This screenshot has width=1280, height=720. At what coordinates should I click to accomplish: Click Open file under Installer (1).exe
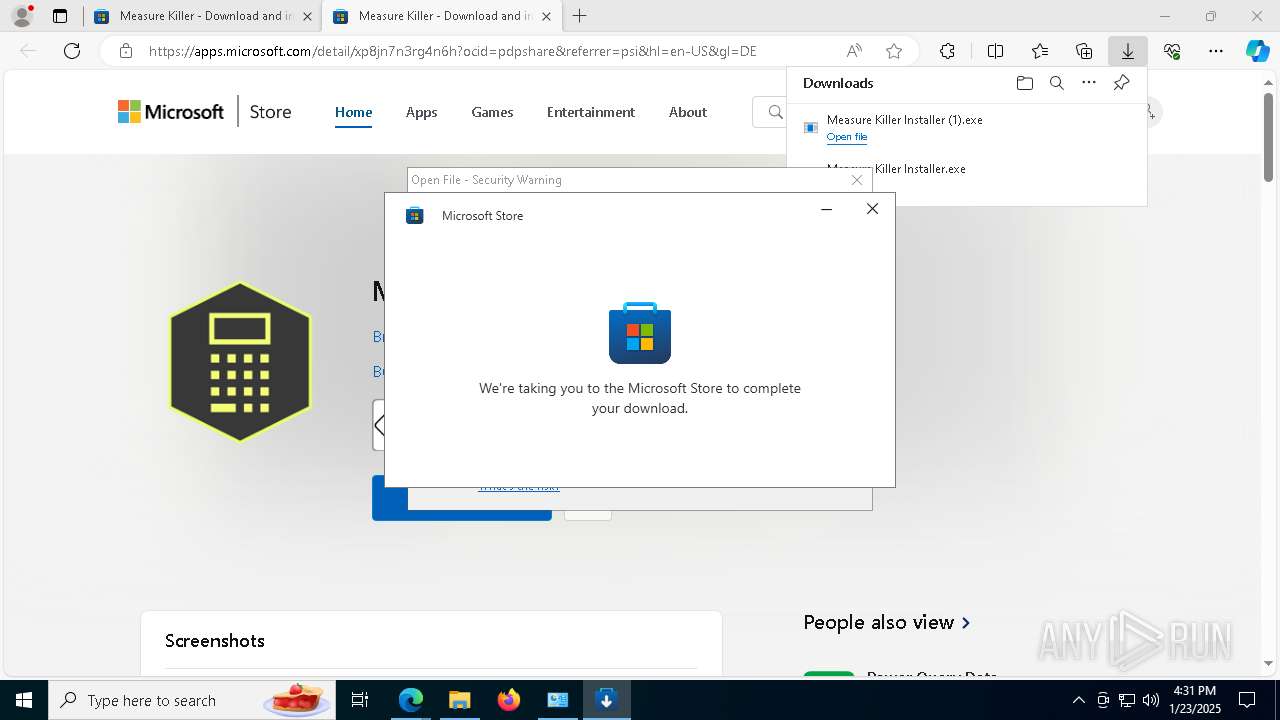coord(847,137)
